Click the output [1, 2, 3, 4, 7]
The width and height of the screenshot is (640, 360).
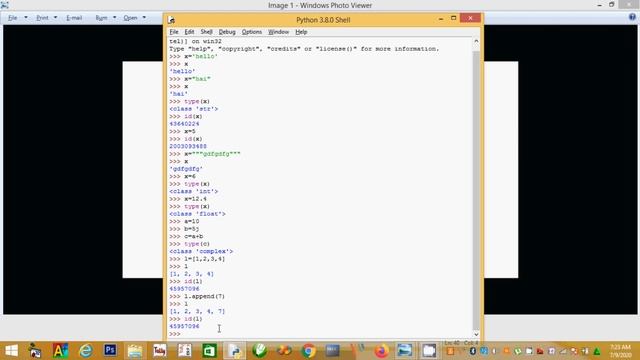197,311
